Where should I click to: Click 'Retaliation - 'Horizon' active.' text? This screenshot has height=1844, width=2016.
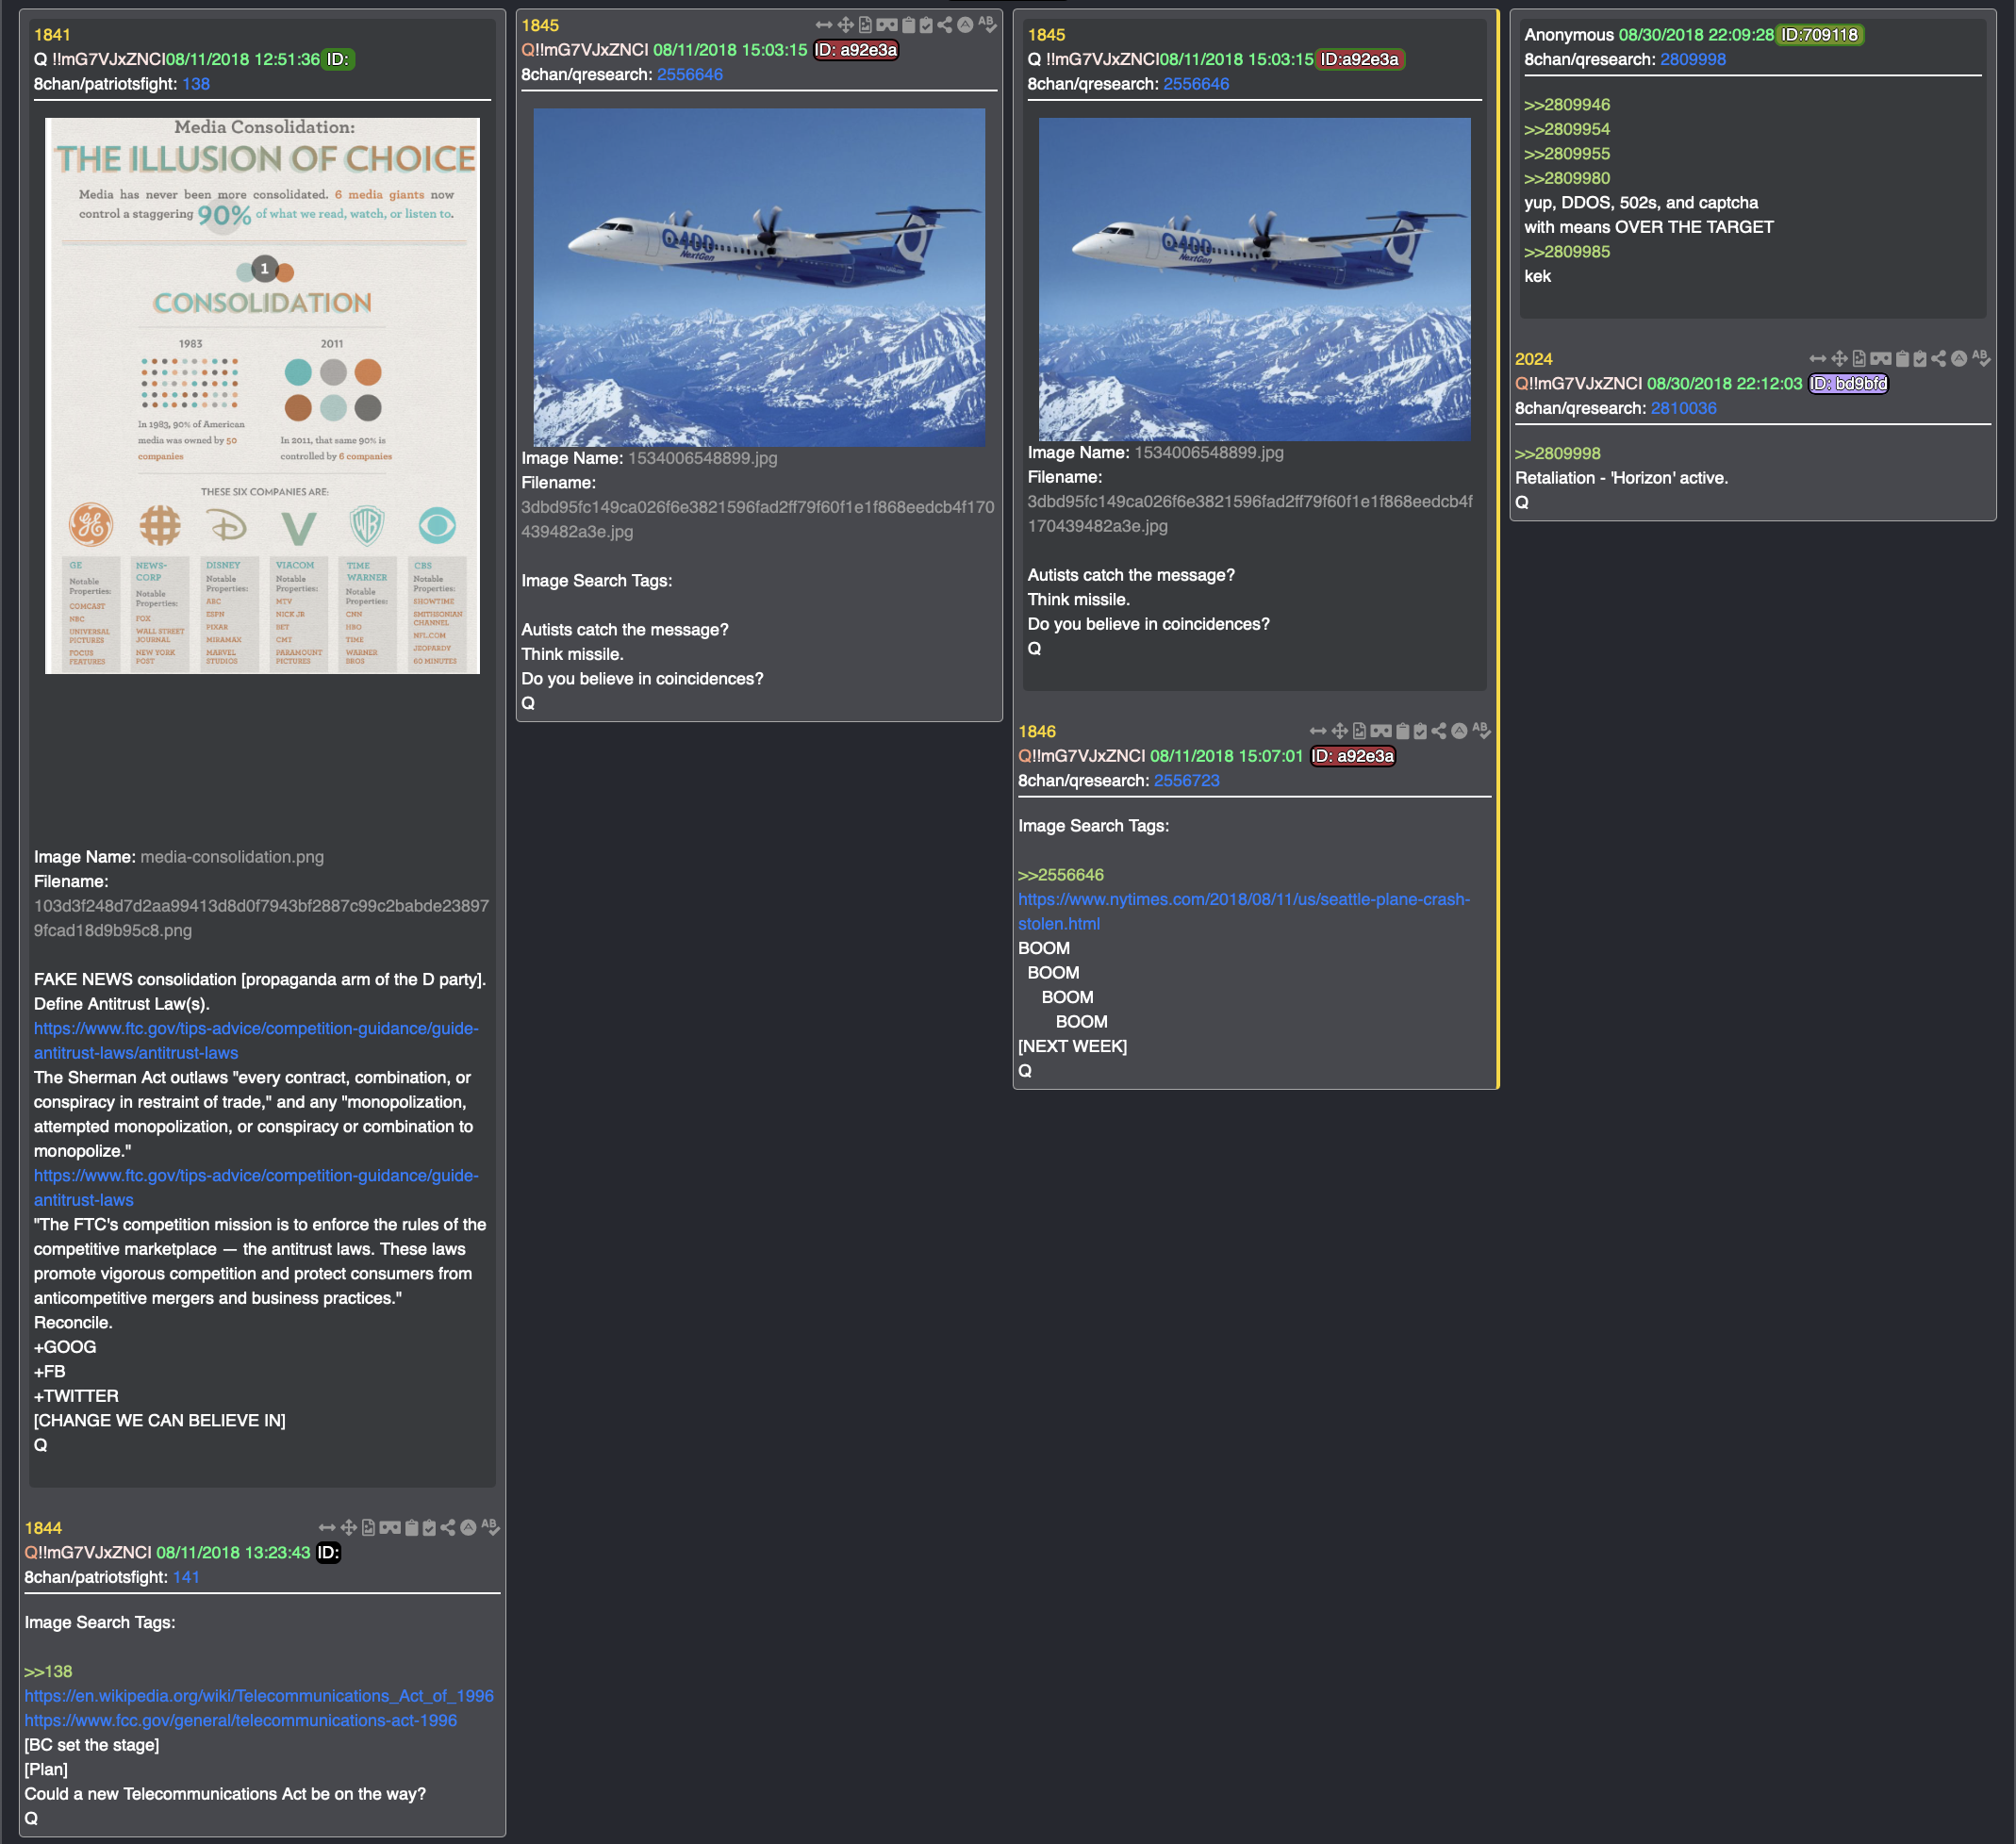1621,477
